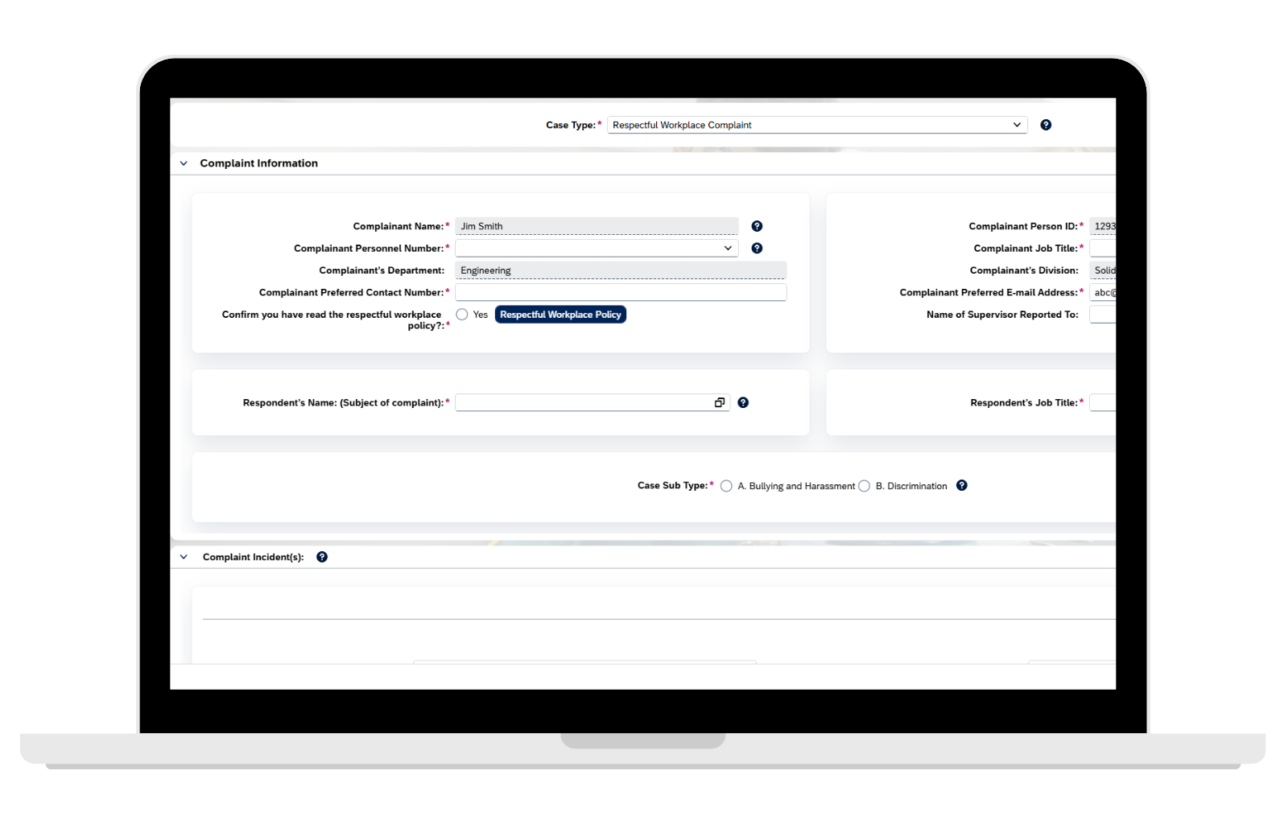Choose A. Bullying and Harassment sub type

726,486
